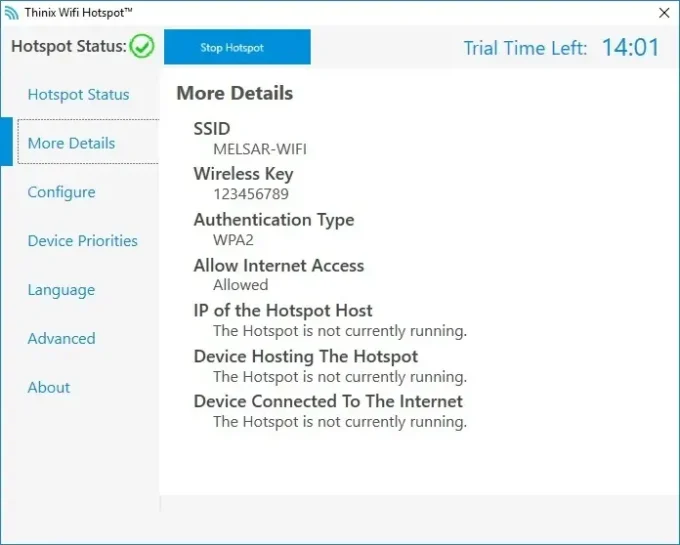Select the More Details sidebar tab
Image resolution: width=680 pixels, height=545 pixels.
pyautogui.click(x=72, y=143)
